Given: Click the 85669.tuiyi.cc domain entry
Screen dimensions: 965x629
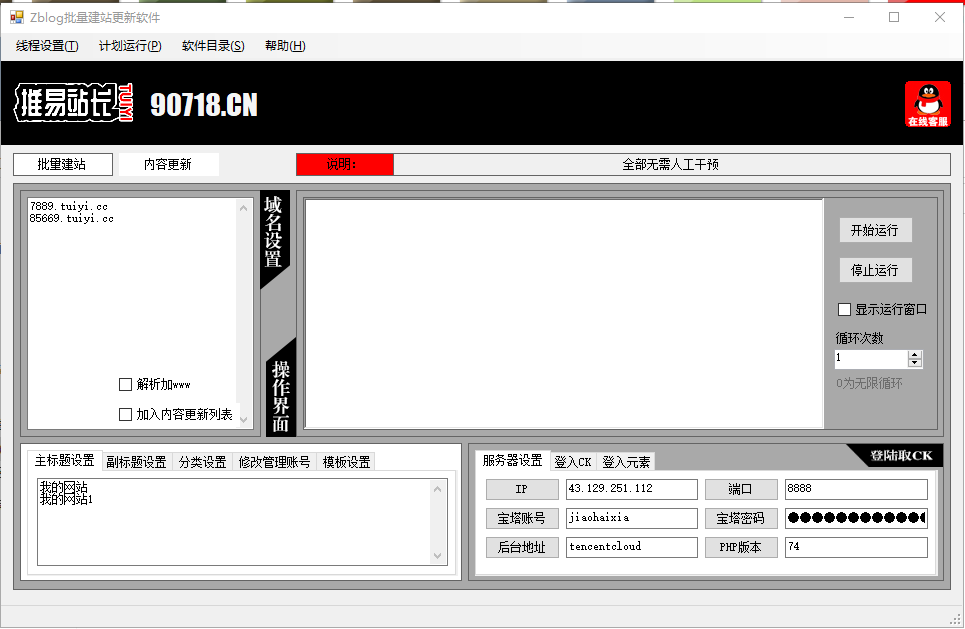Looking at the screenshot, I should click(71, 218).
